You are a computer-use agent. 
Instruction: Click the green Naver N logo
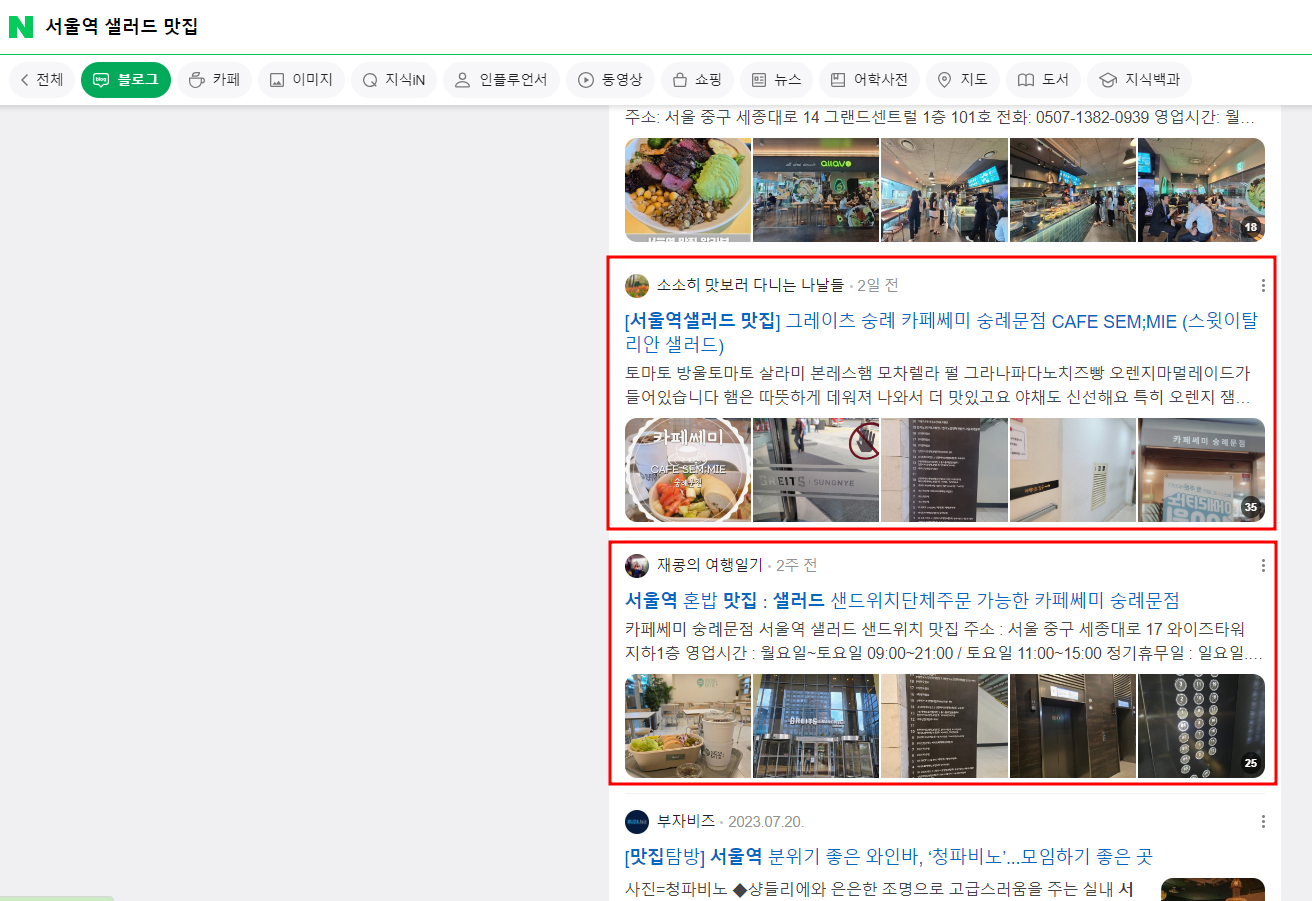(21, 27)
